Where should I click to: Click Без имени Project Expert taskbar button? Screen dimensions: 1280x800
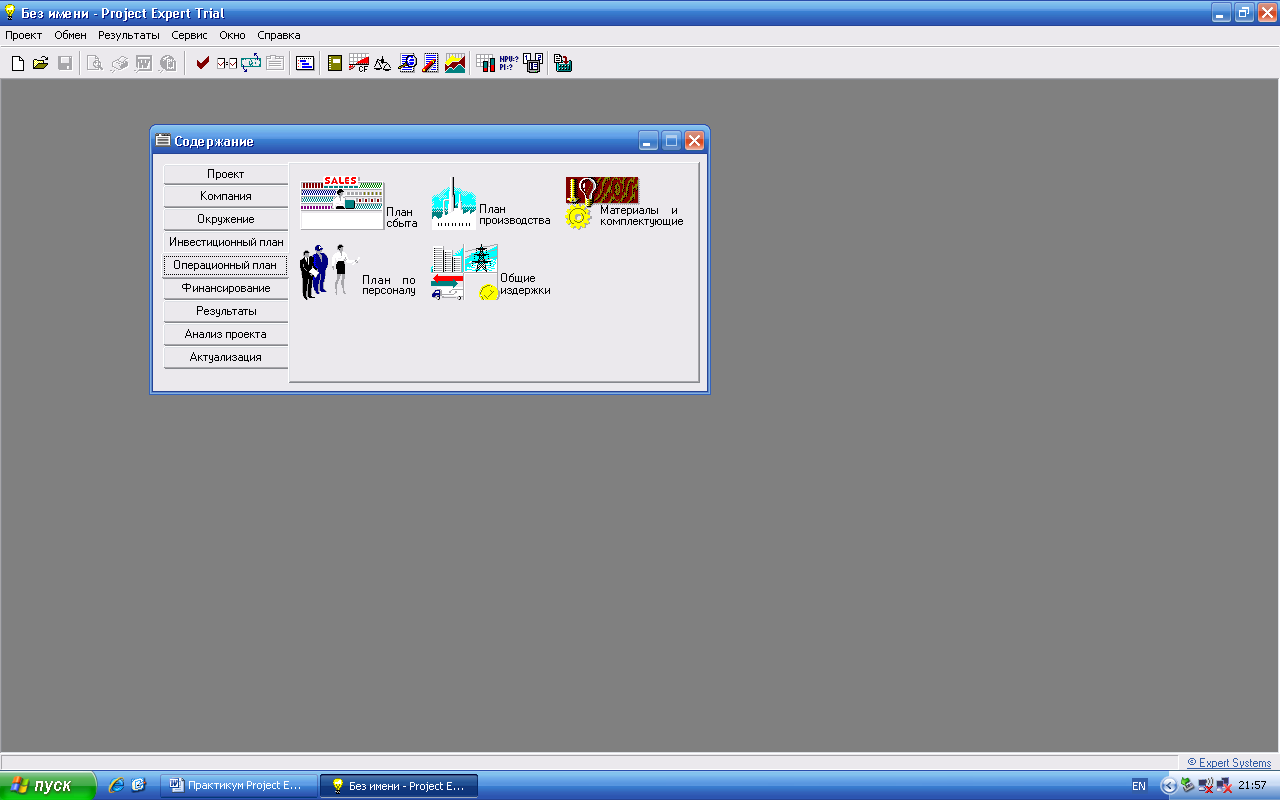pos(398,786)
